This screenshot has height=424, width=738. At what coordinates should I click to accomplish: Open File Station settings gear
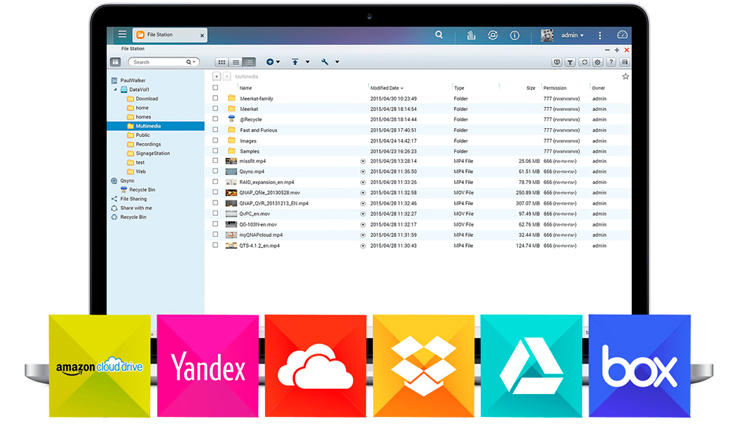[x=597, y=62]
